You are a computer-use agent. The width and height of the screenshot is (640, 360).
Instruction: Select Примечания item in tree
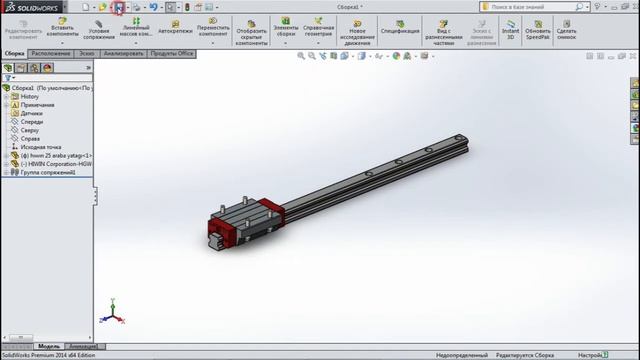(37, 105)
